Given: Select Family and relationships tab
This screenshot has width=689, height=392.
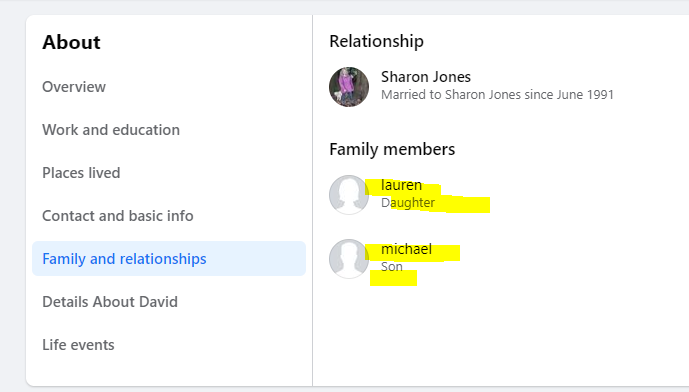Looking at the screenshot, I should tap(169, 258).
